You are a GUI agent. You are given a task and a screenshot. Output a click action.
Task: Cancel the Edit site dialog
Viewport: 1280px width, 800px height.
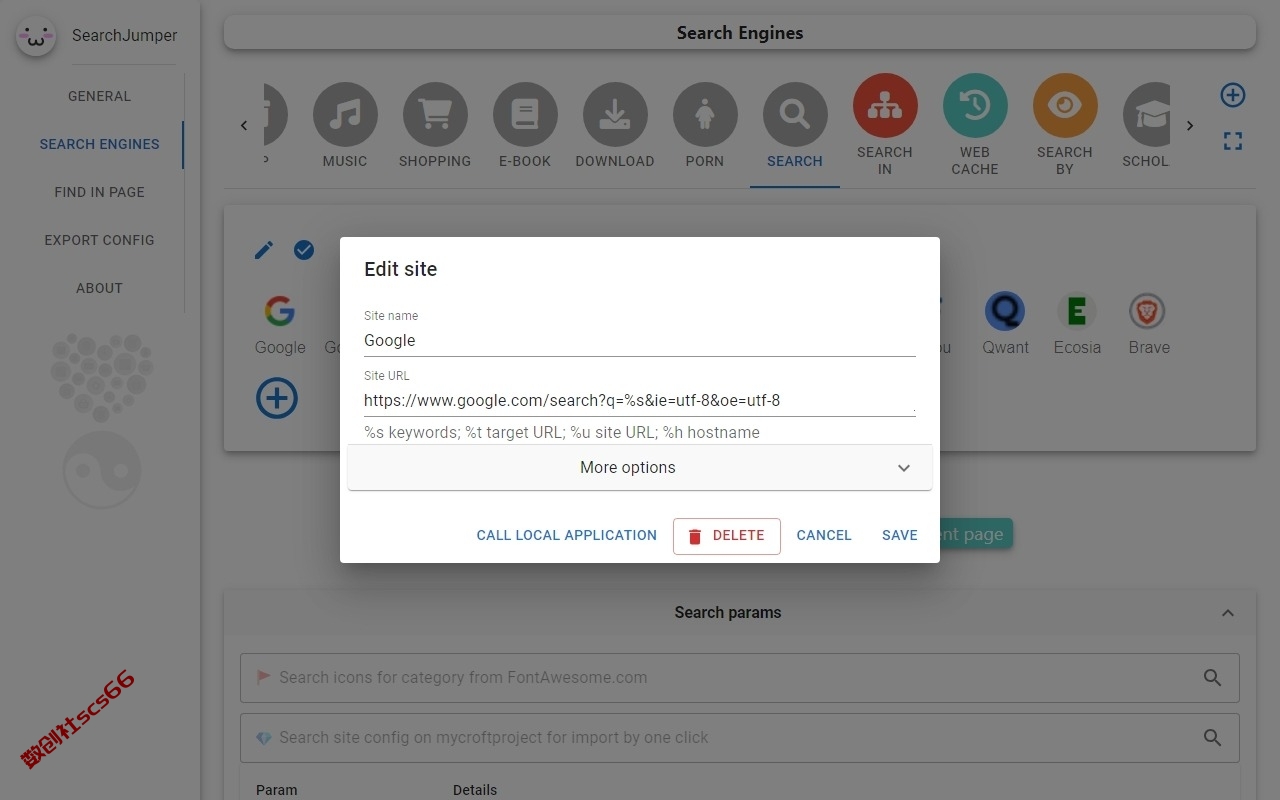[824, 536]
